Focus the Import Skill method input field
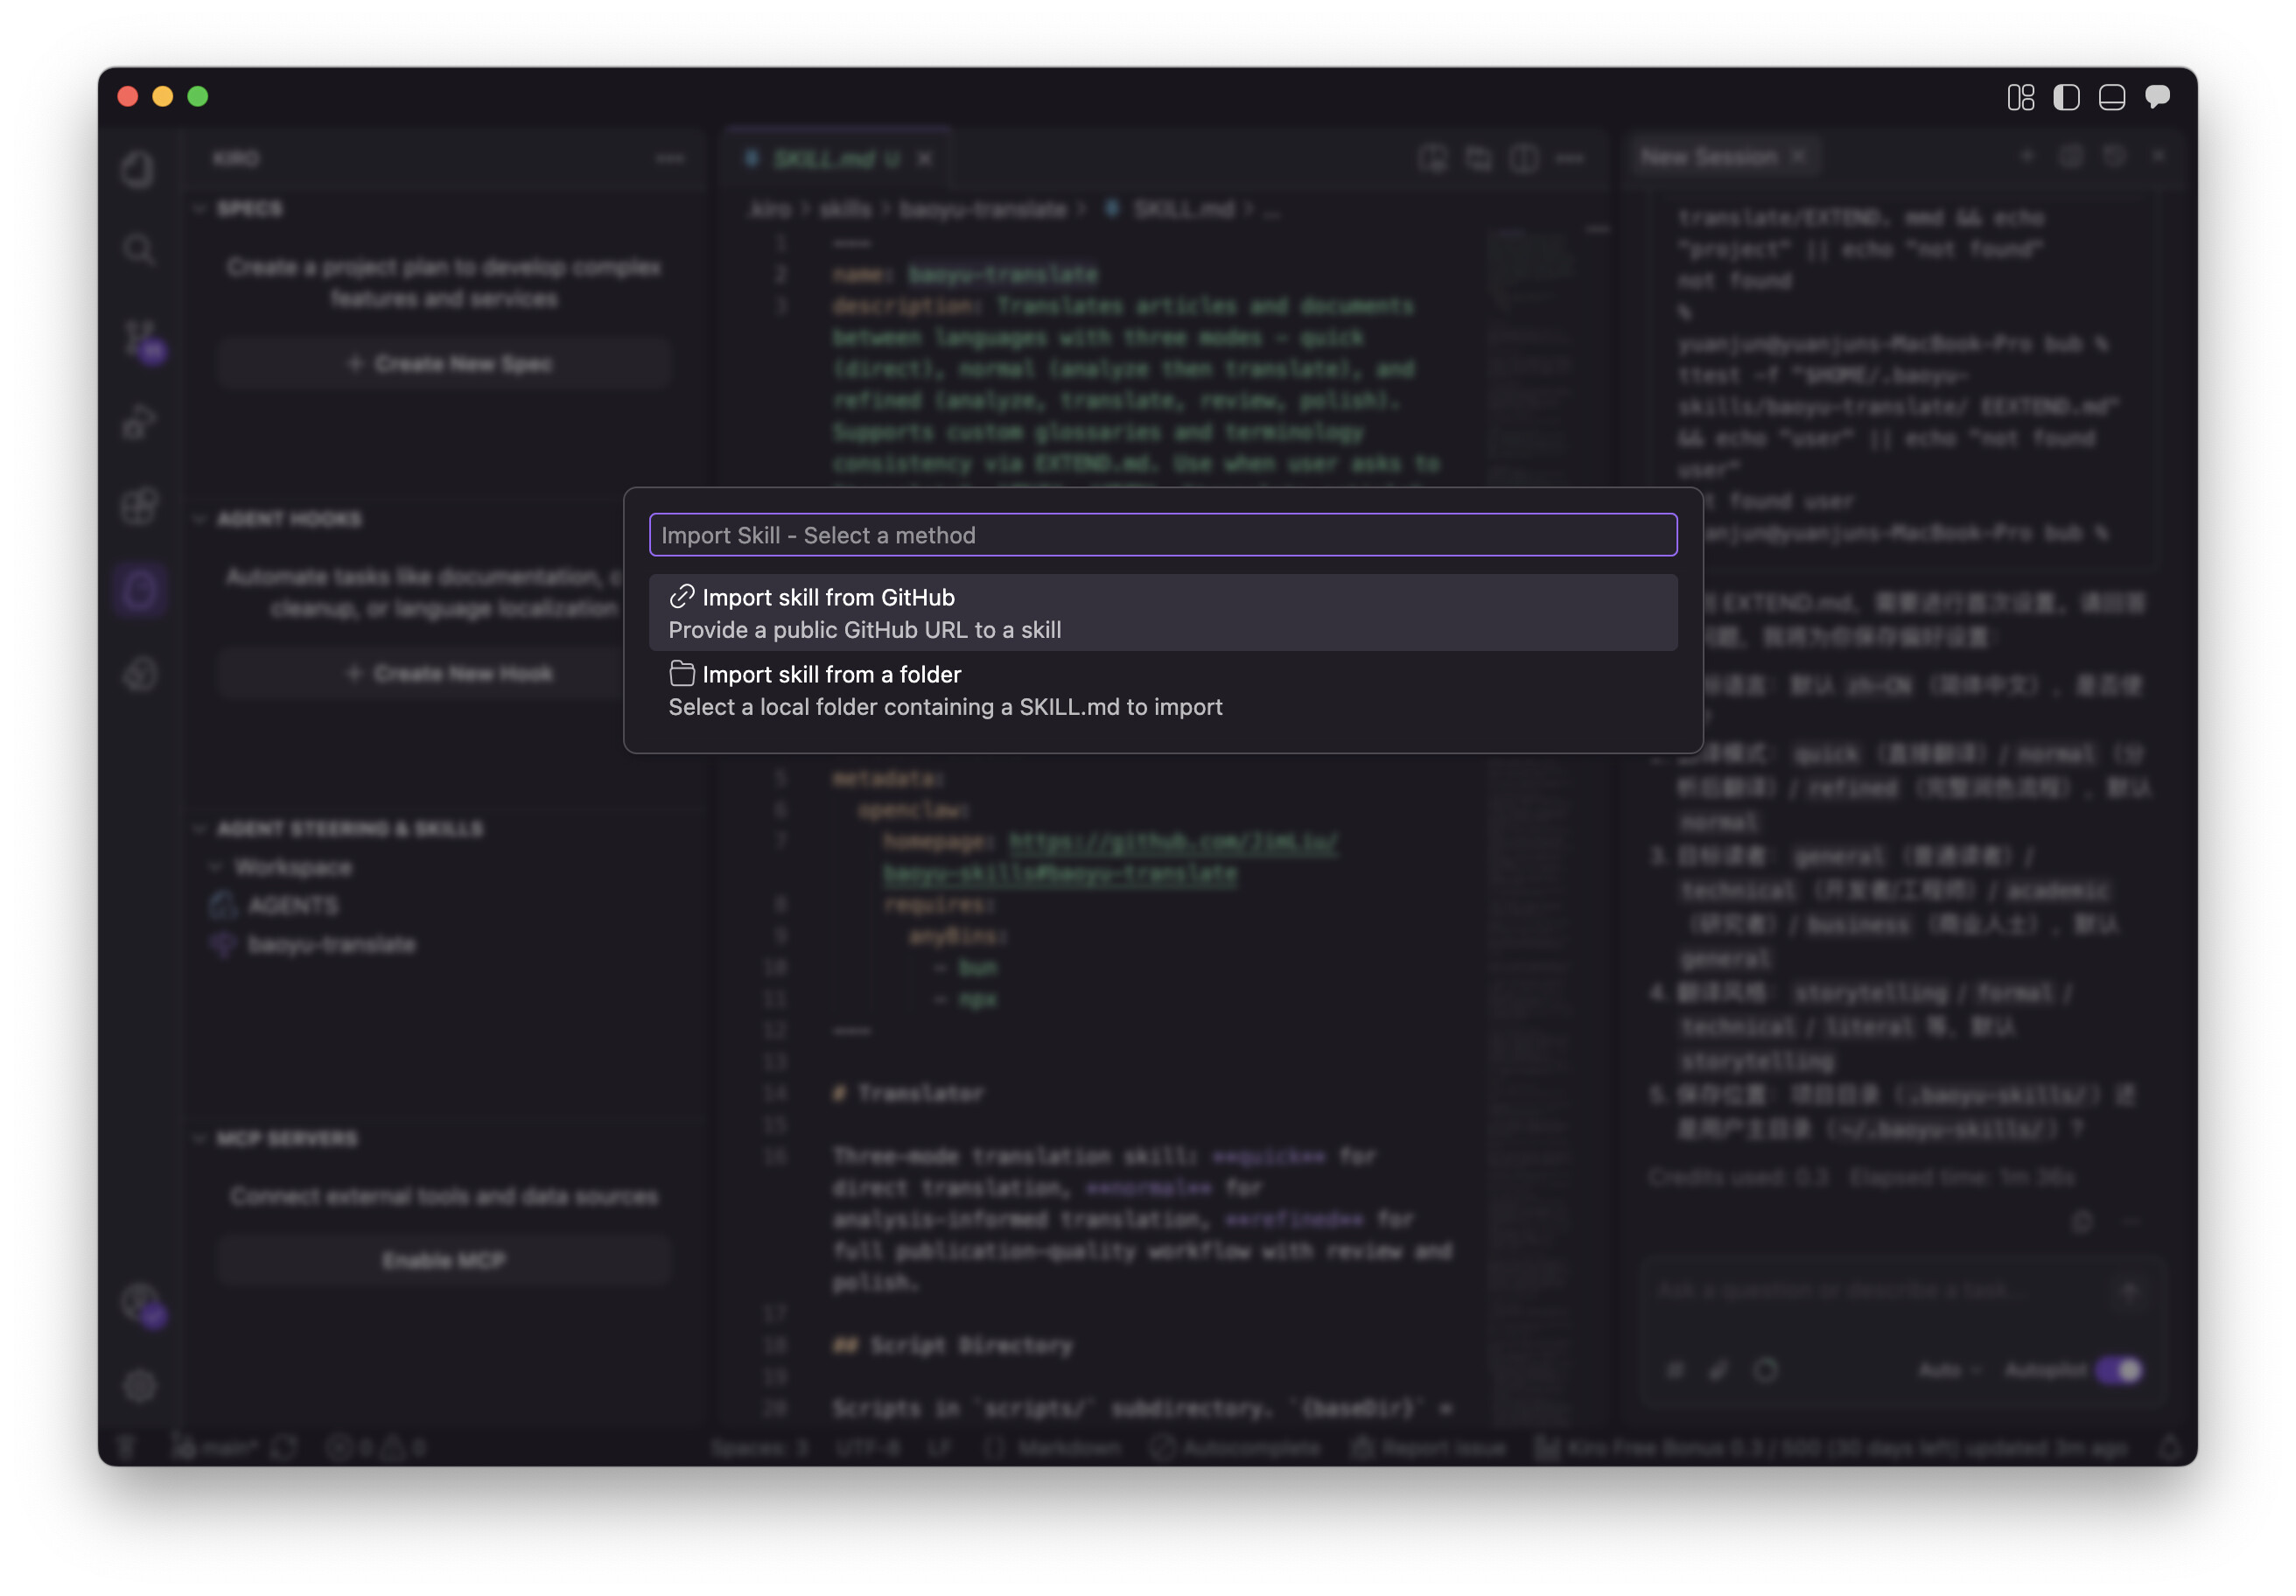2296x1596 pixels. [1162, 535]
